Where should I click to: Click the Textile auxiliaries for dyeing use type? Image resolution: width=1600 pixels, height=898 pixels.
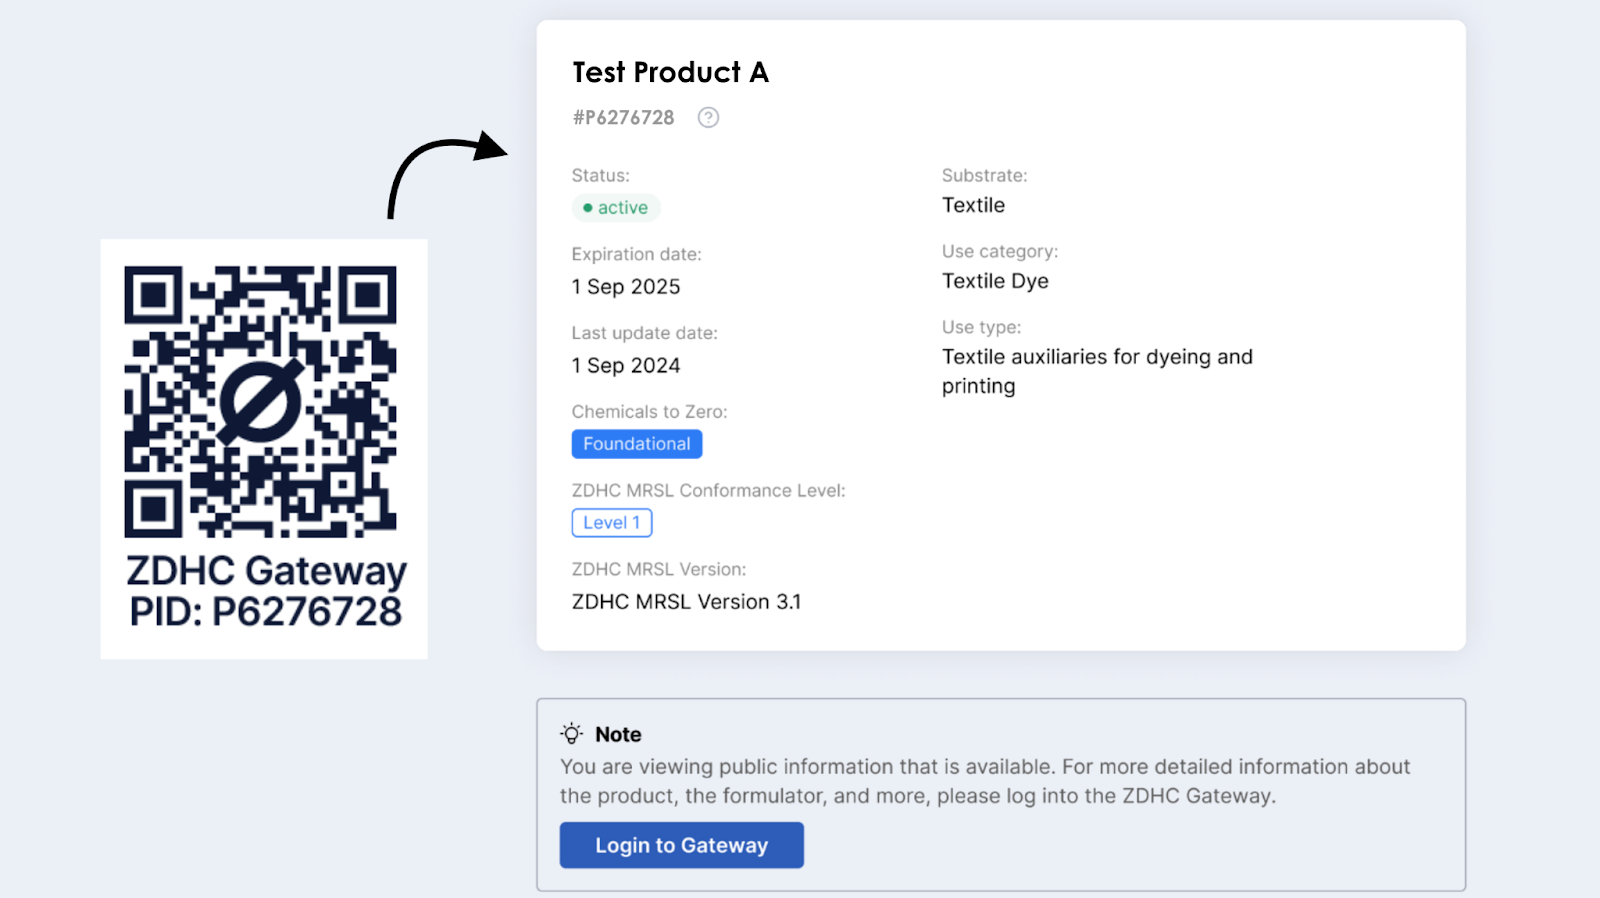(1097, 371)
